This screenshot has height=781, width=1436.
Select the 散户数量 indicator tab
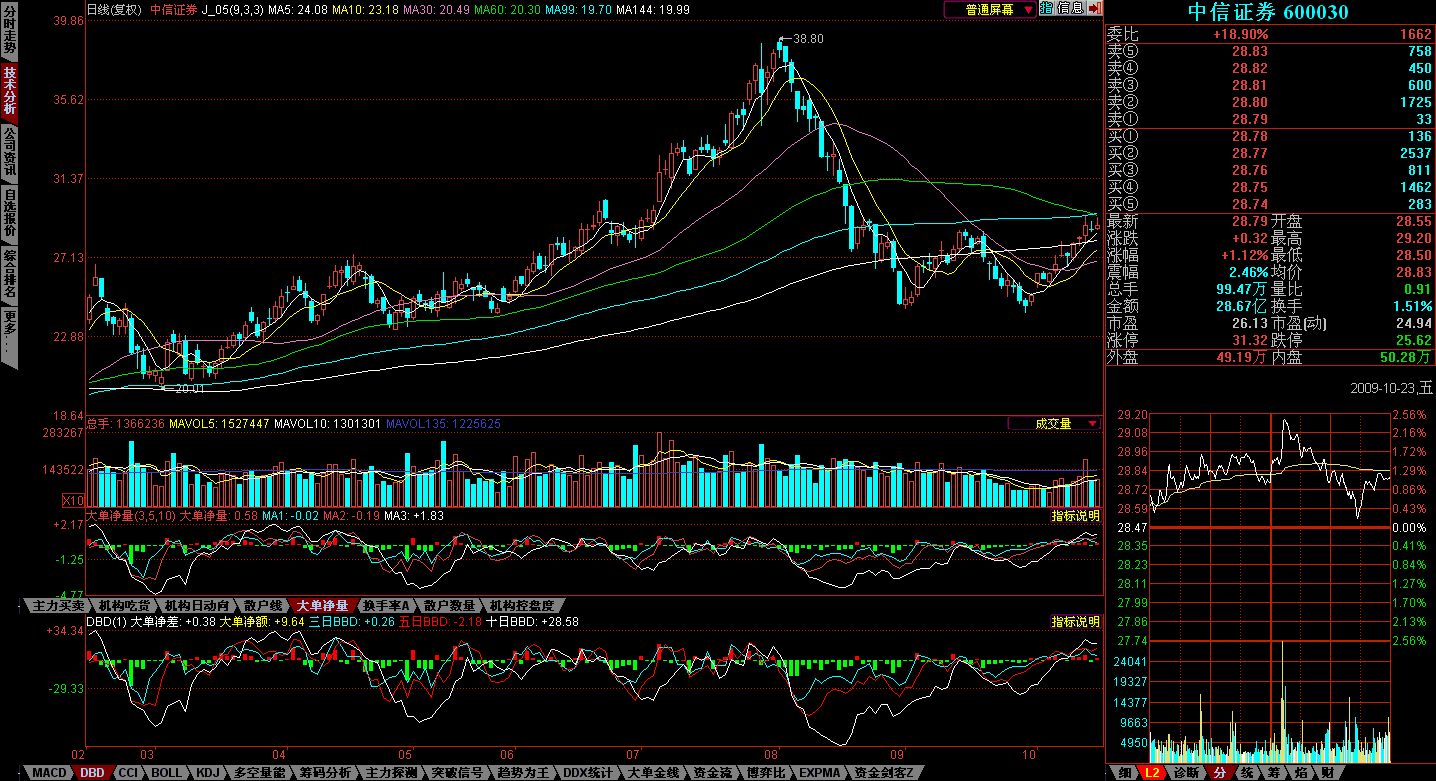[450, 606]
